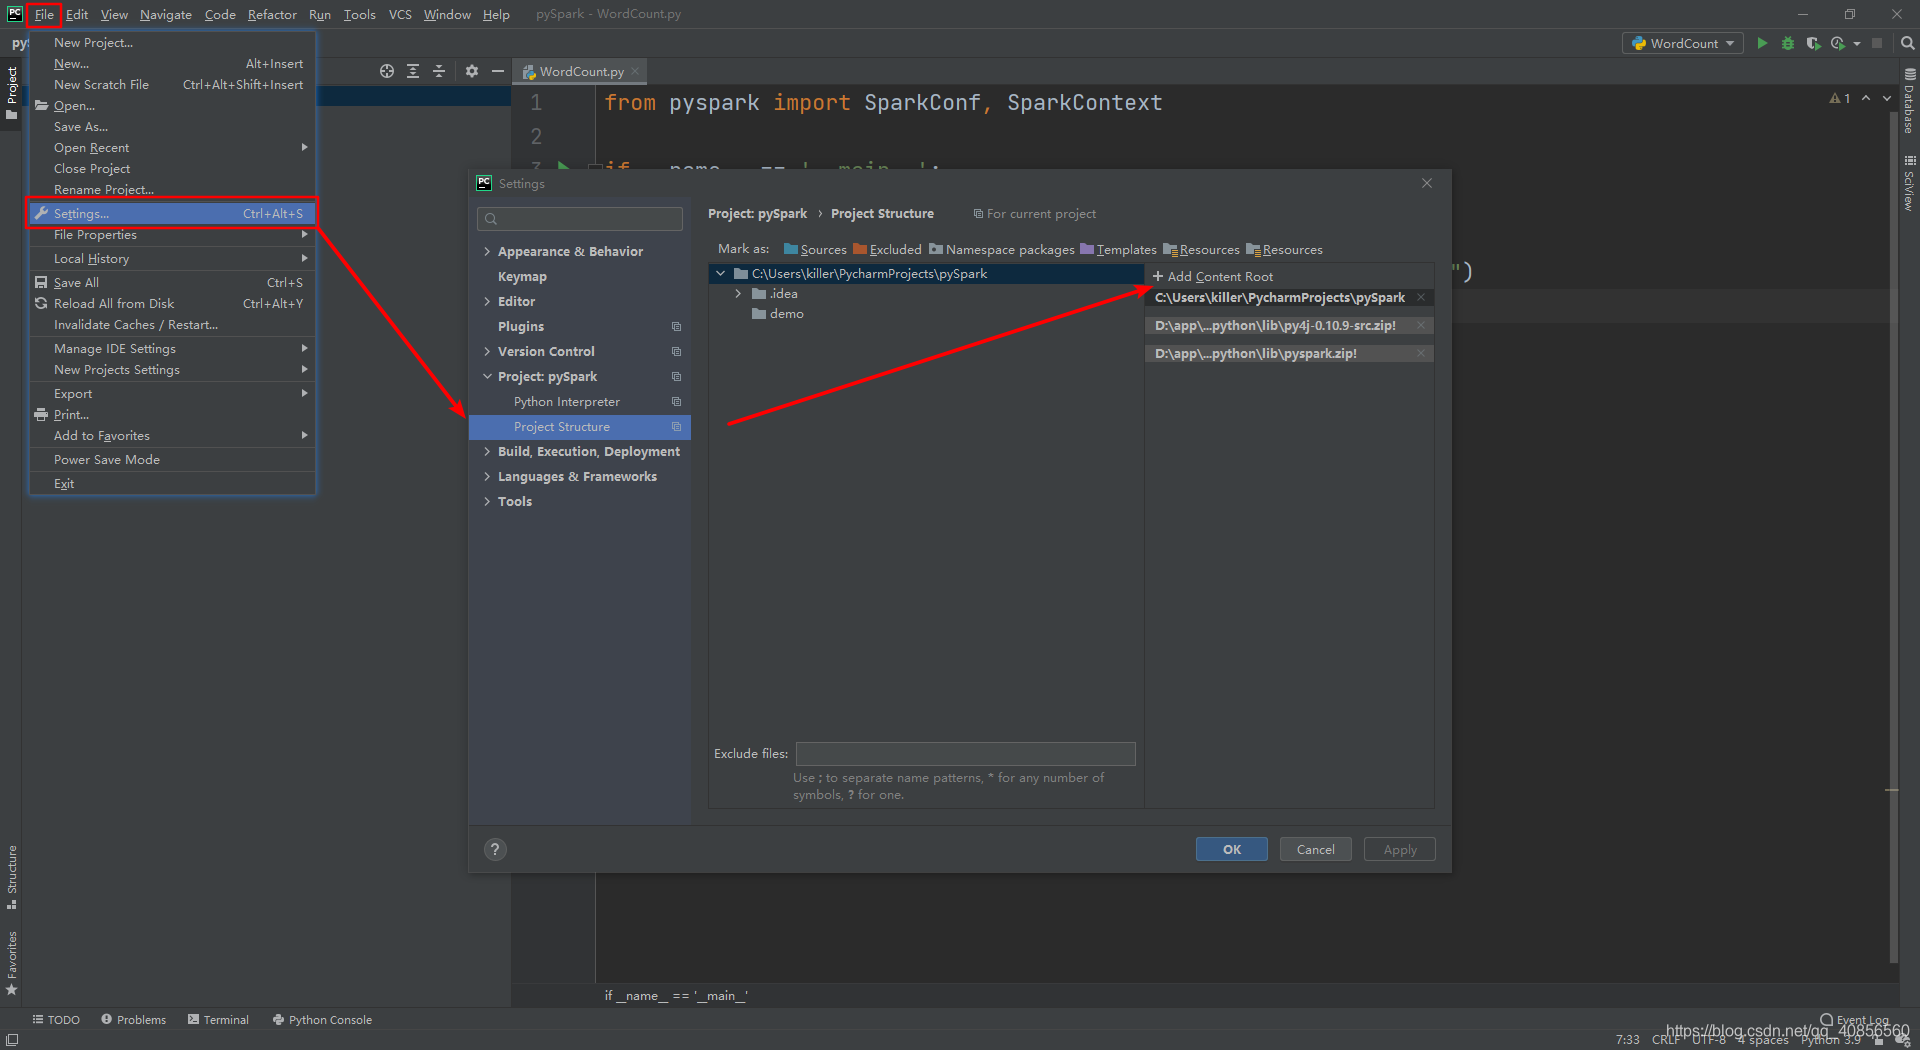Open the Terminal tool window
This screenshot has width=1920, height=1050.
218,1019
